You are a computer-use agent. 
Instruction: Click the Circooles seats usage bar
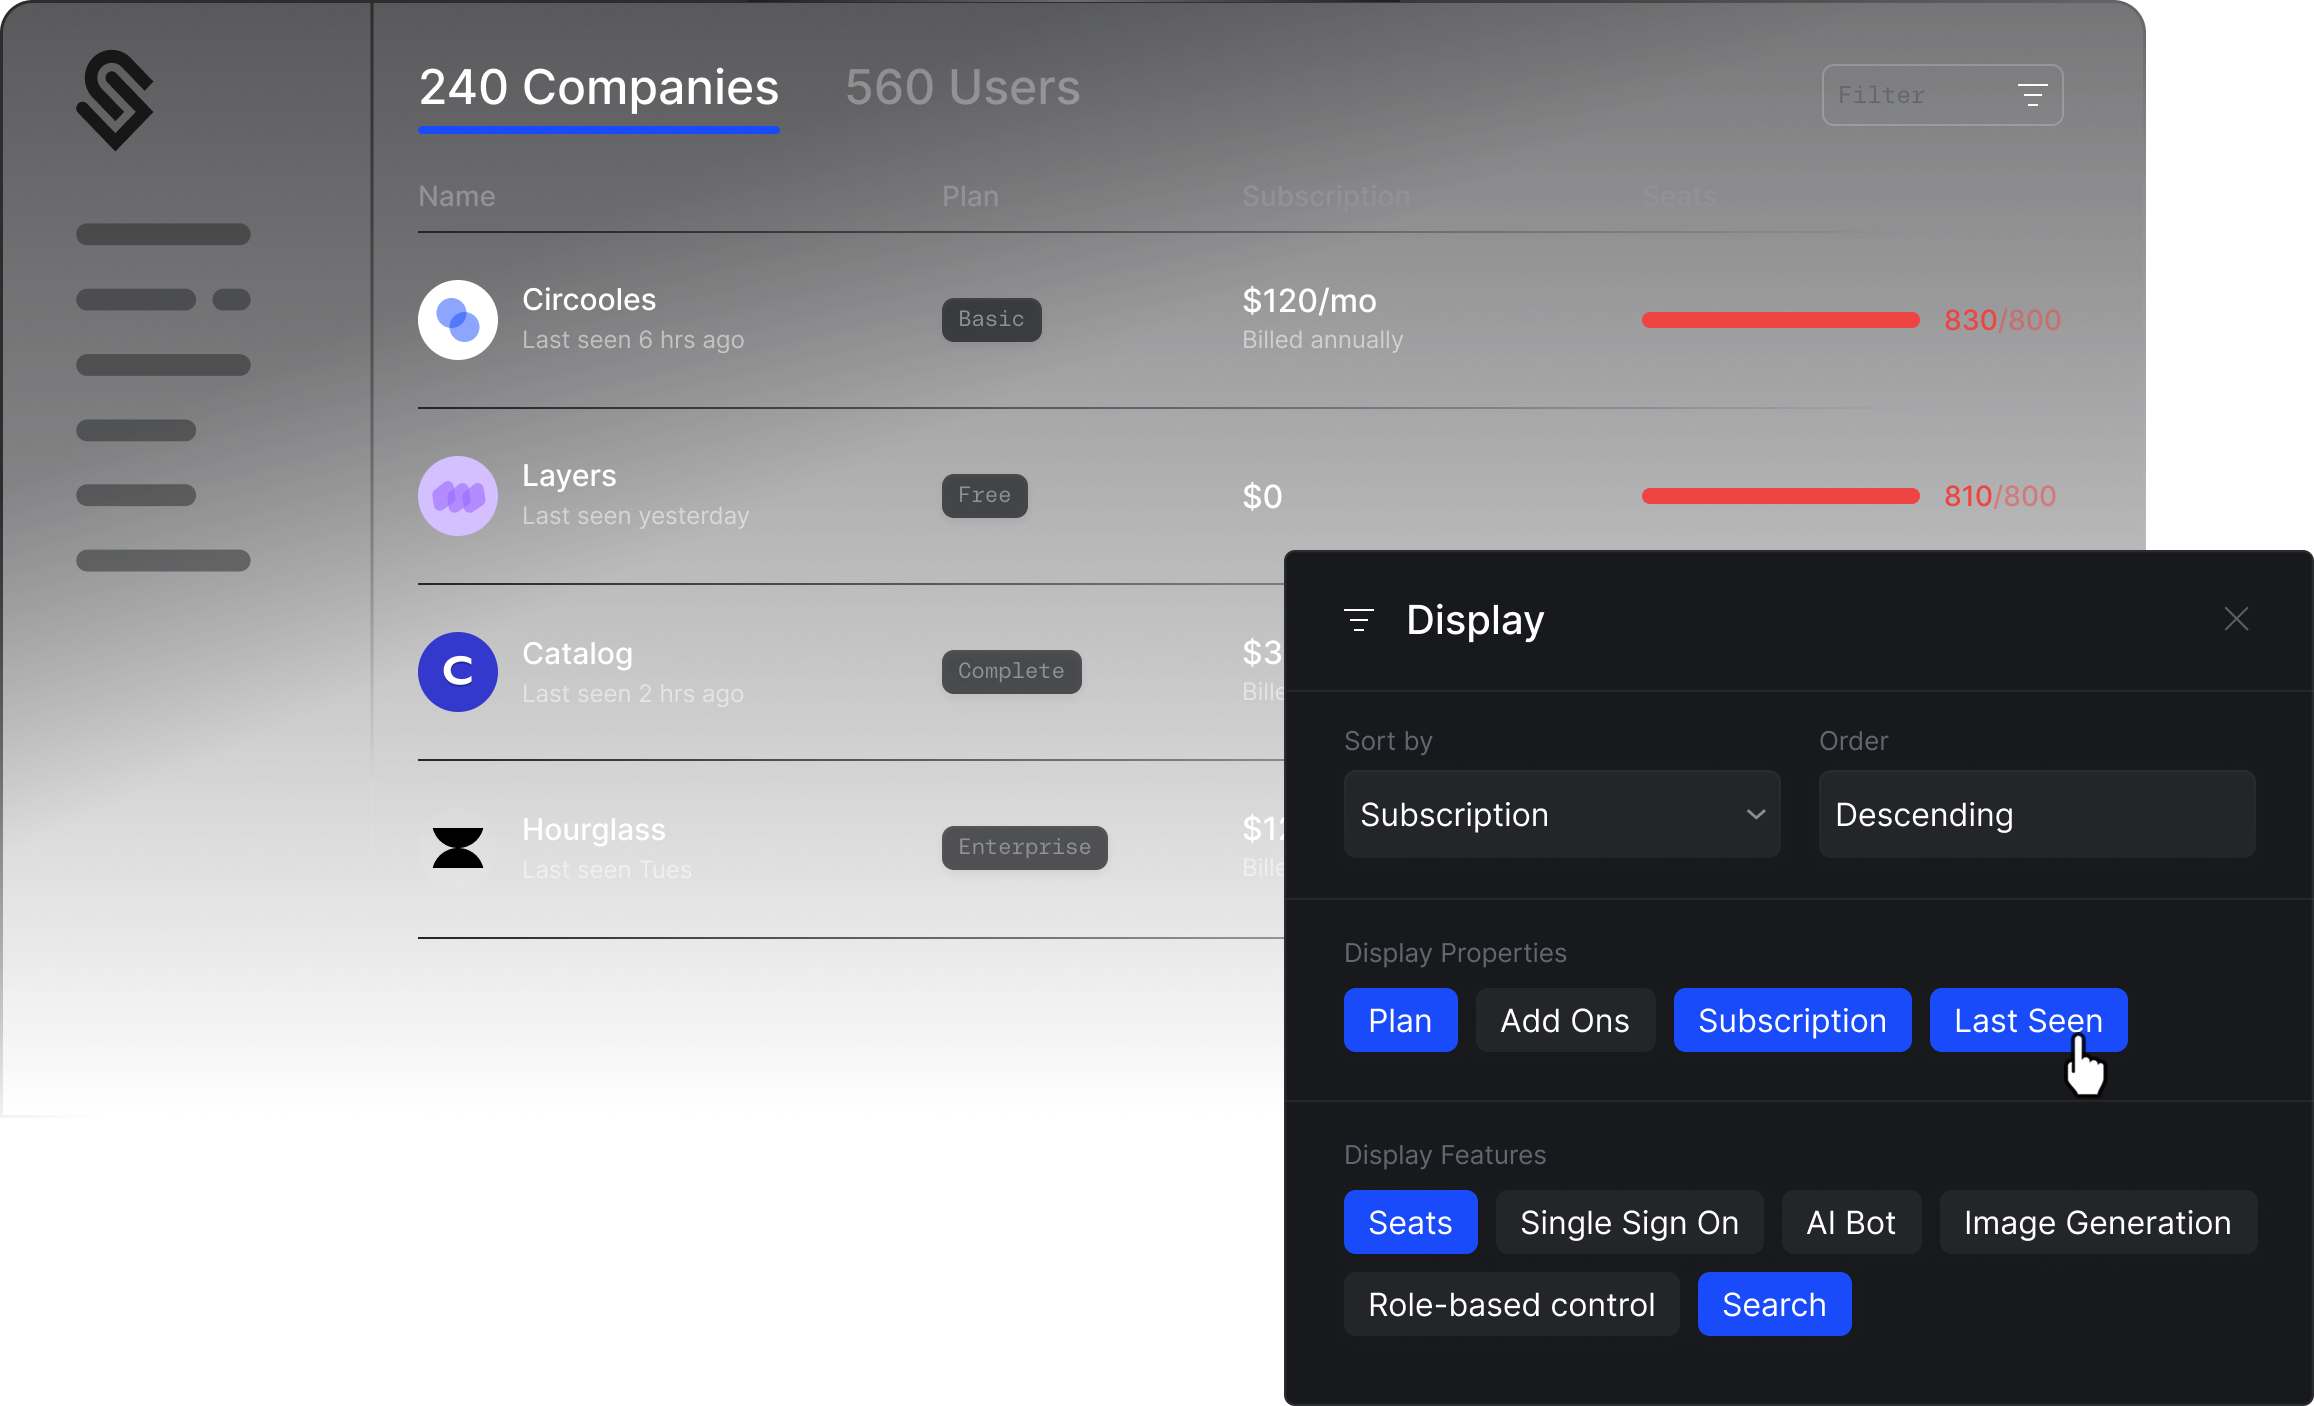pos(1780,320)
